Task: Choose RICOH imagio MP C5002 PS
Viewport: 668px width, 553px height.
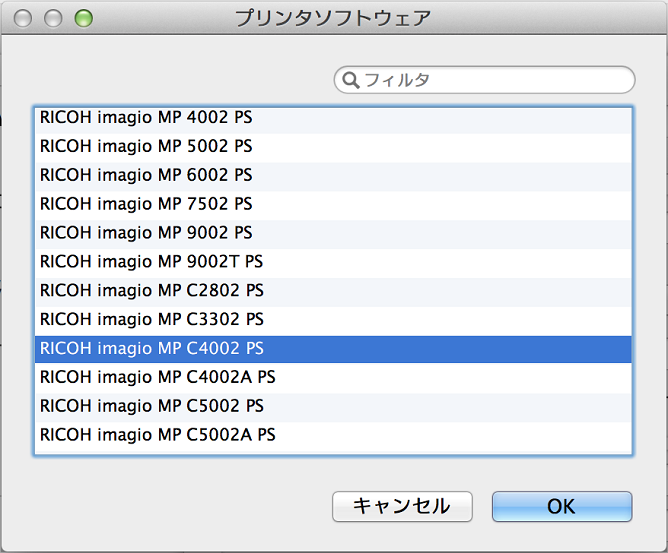Action: click(151, 407)
